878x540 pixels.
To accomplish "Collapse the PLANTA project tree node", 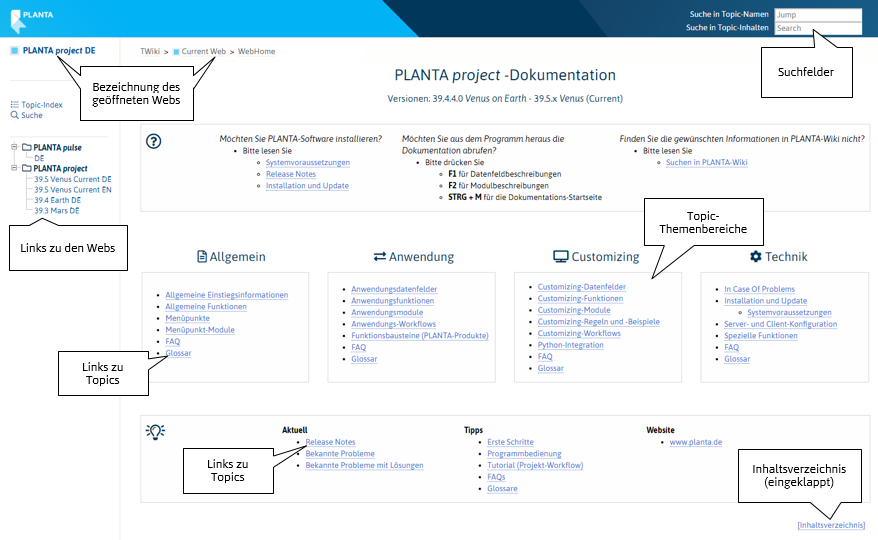I will (x=14, y=168).
